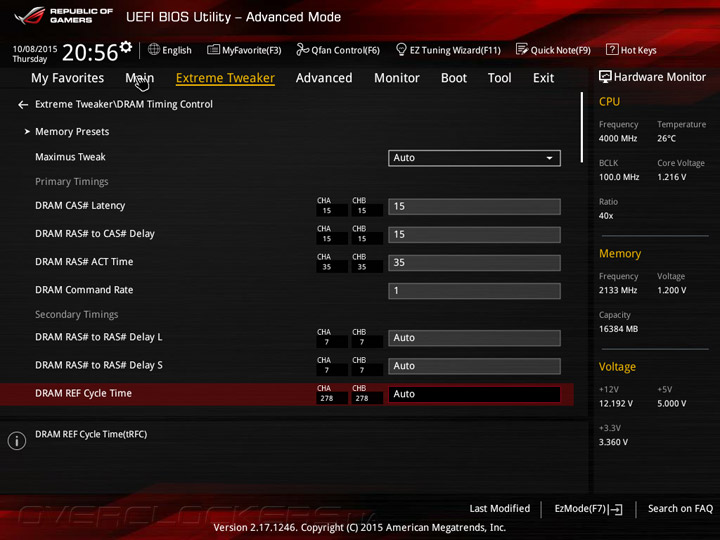Click the memory capacity 16384 MB value
Image resolution: width=720 pixels, height=540 pixels.
tap(619, 329)
